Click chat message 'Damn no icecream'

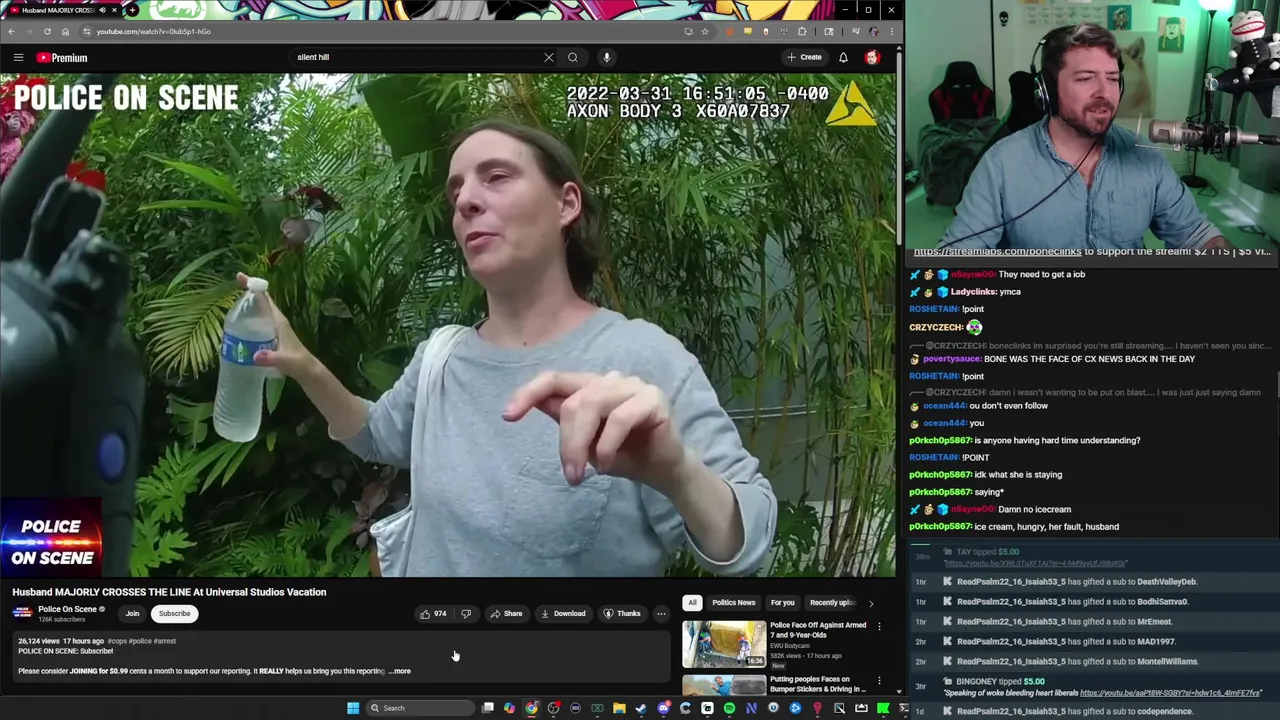click(x=1034, y=509)
